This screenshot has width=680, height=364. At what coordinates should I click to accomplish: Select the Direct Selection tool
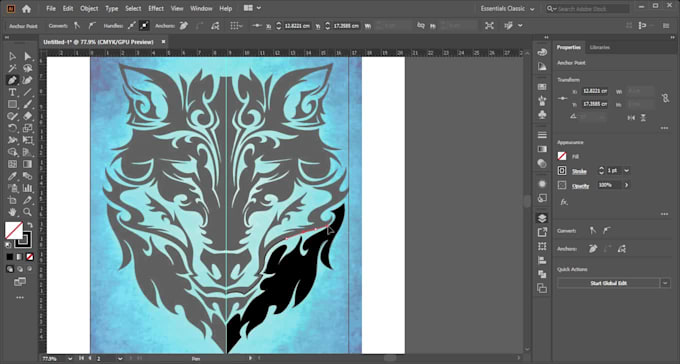(28, 56)
